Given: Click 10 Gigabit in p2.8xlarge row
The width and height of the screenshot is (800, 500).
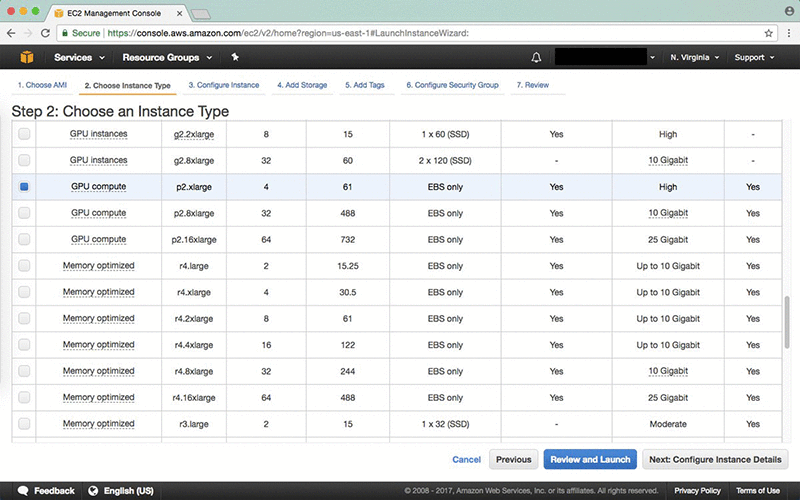Looking at the screenshot, I should (668, 213).
